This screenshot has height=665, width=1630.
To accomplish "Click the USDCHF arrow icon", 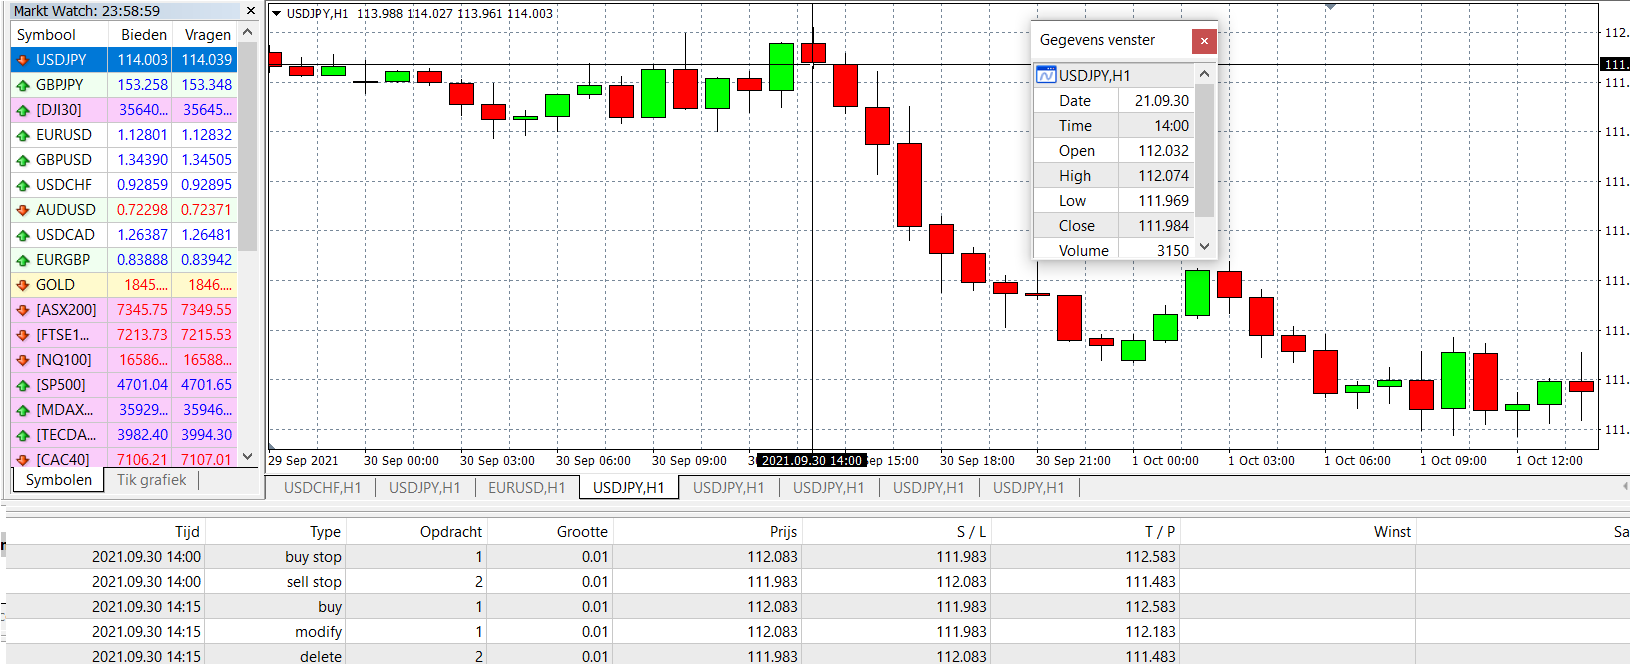I will click(x=23, y=185).
